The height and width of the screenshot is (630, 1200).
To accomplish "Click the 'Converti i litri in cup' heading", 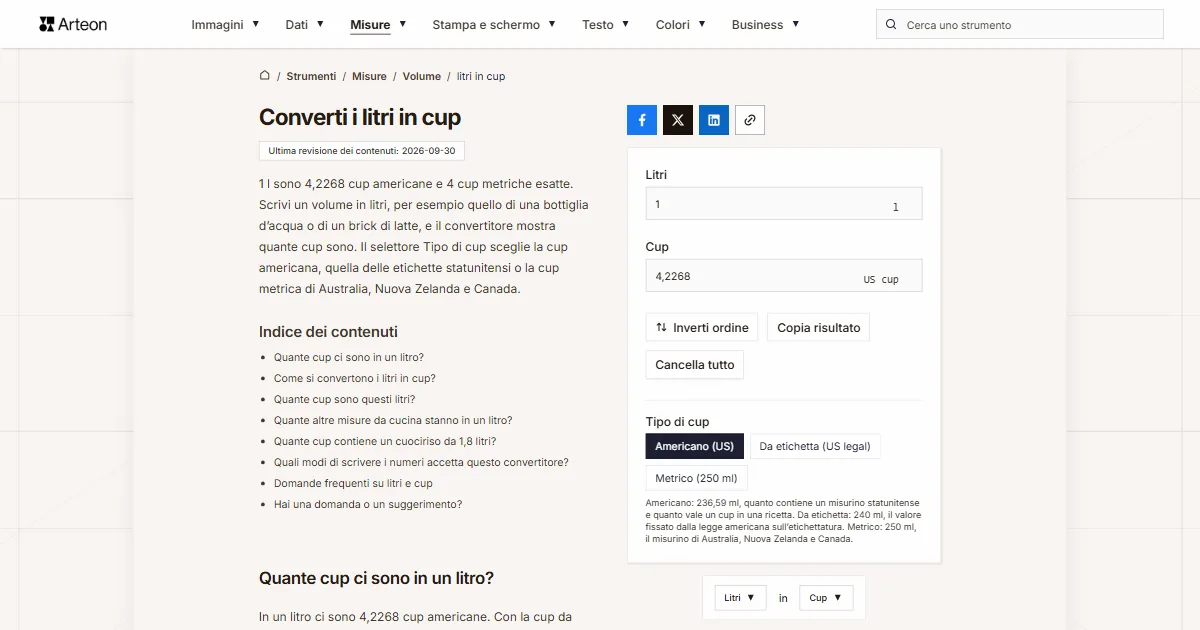I will (360, 117).
